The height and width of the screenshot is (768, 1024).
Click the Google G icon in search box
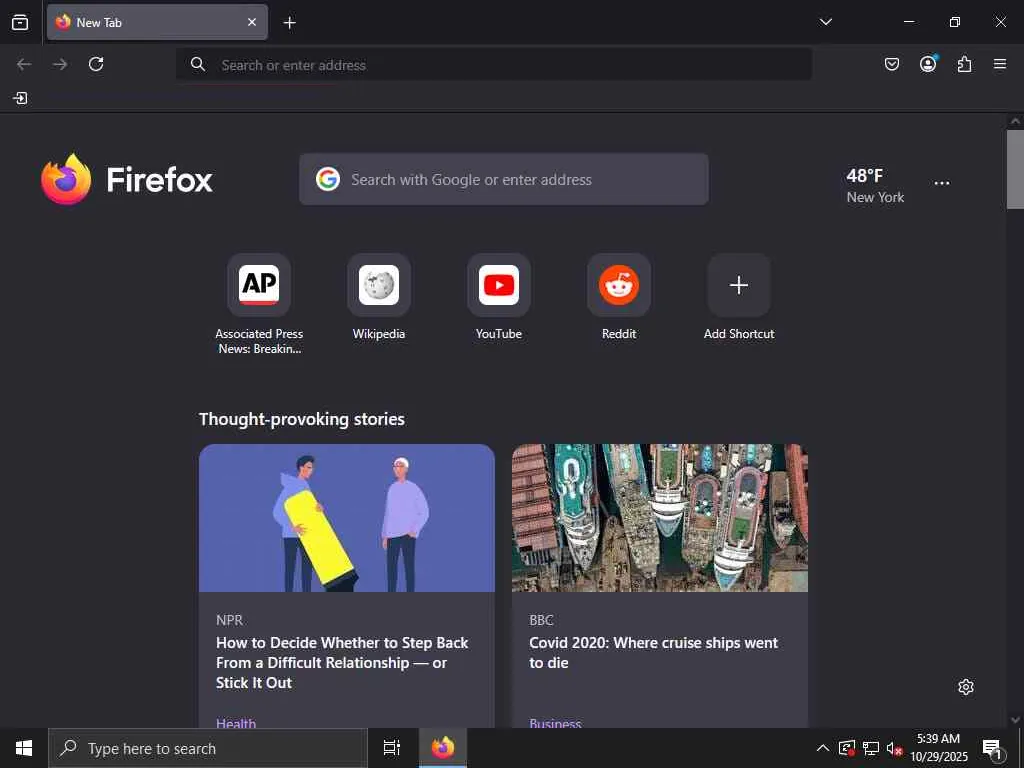(x=328, y=179)
